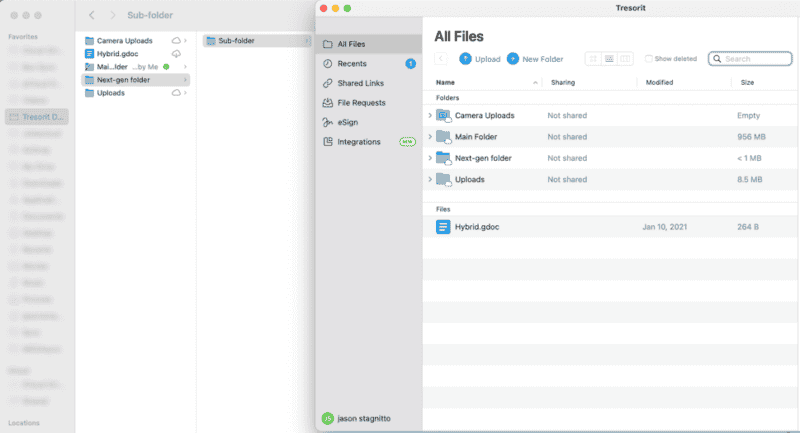This screenshot has height=433, width=800.
Task: Open Integrations in Tresorit sidebar
Action: pyautogui.click(x=368, y=142)
